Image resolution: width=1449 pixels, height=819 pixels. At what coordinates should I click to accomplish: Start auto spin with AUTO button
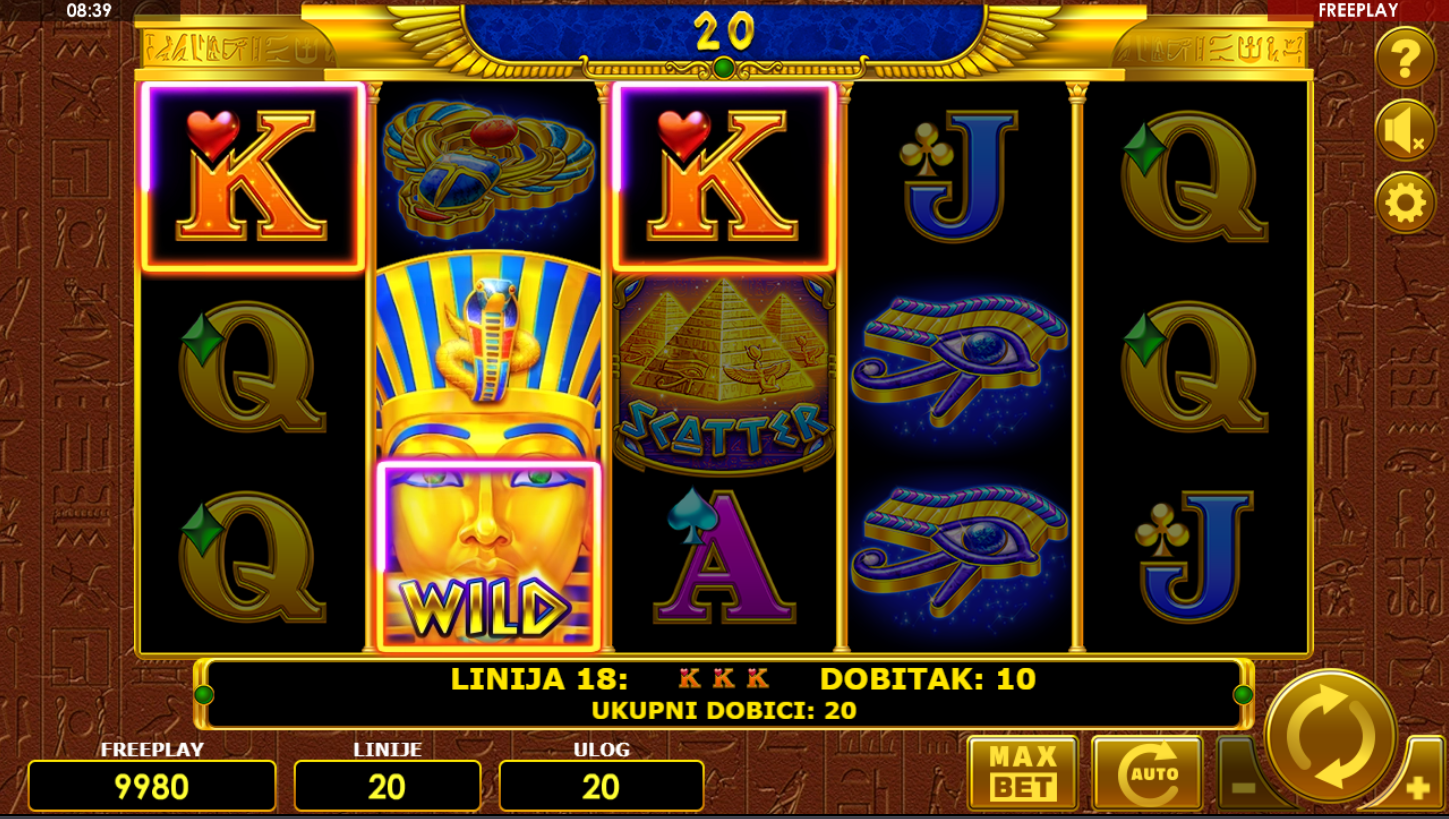tap(1147, 773)
